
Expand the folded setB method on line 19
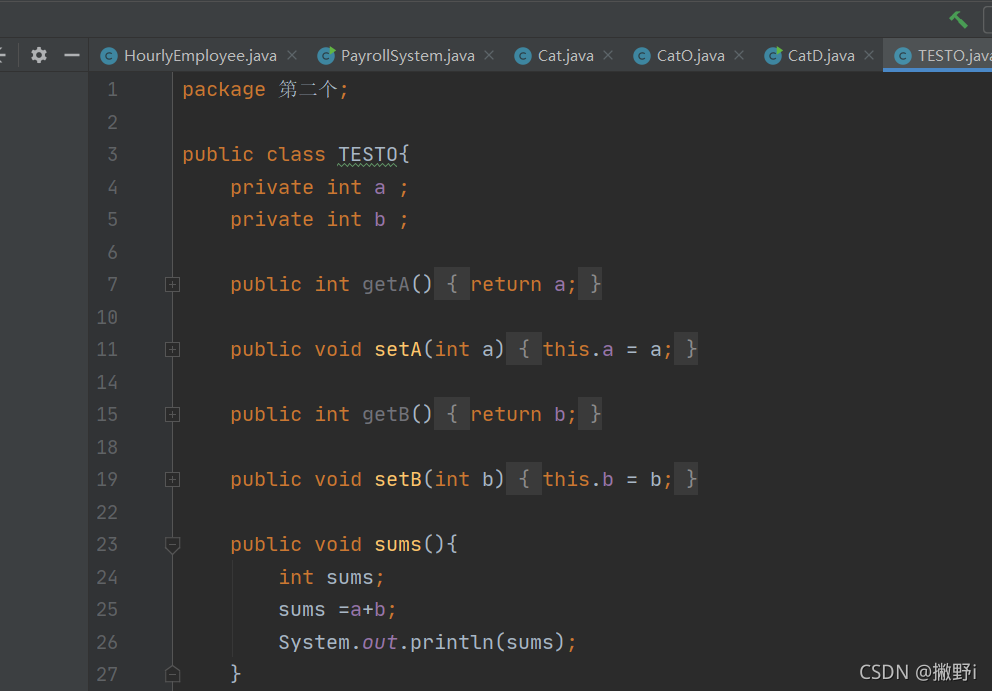172,480
